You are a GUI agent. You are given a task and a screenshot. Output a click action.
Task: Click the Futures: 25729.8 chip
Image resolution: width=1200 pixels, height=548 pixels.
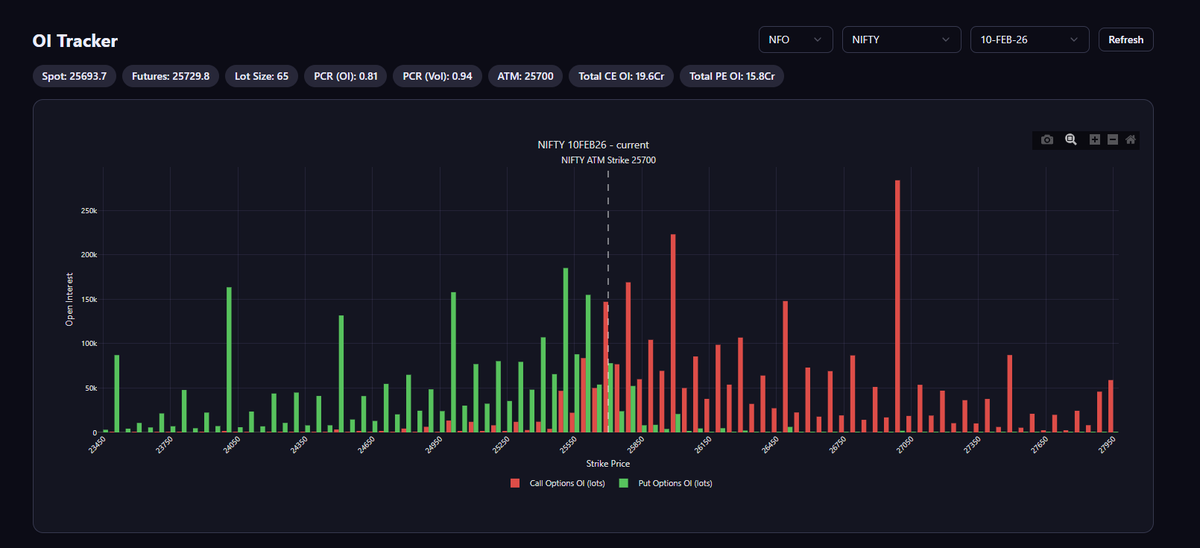coord(170,76)
